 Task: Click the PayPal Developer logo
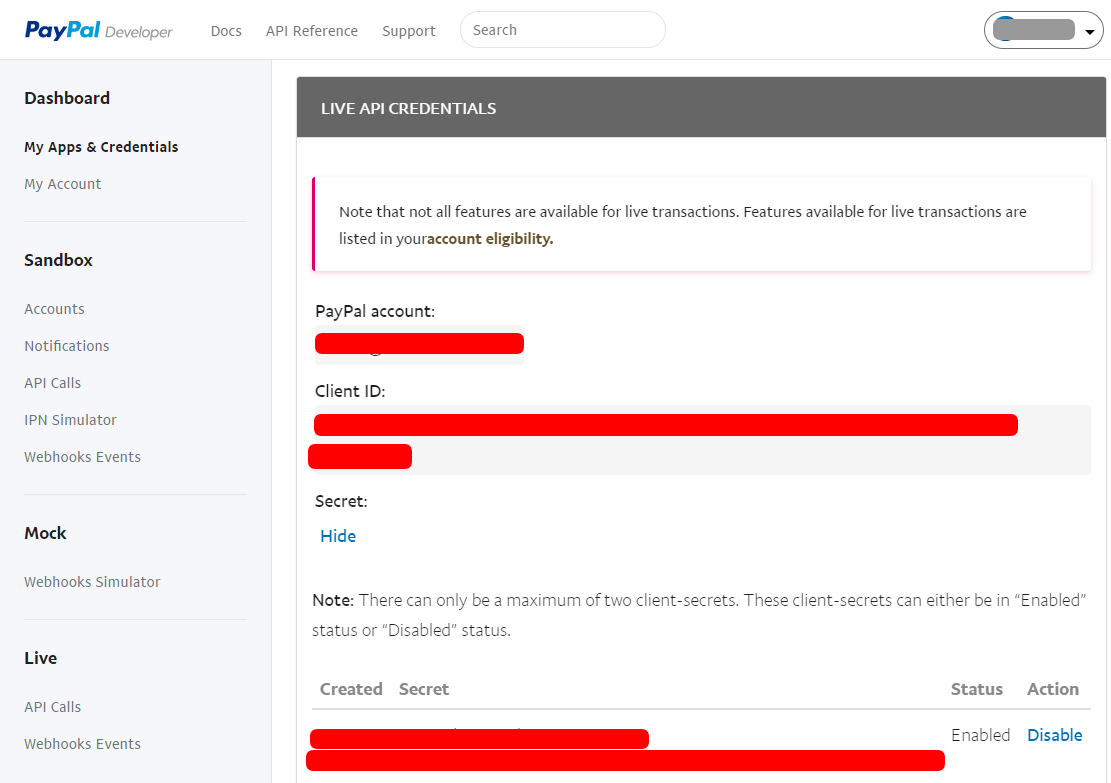98,31
